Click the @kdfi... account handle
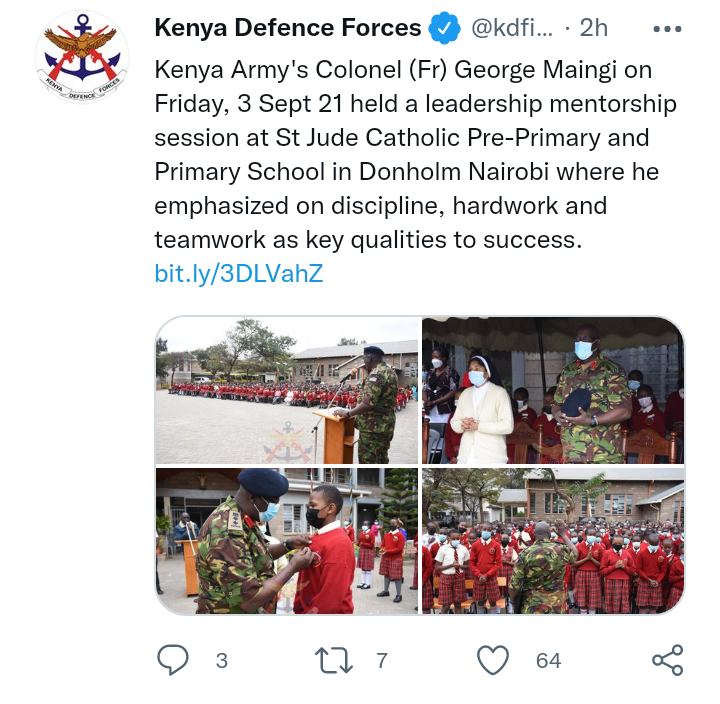Image resolution: width=720 pixels, height=704 pixels. click(x=512, y=28)
